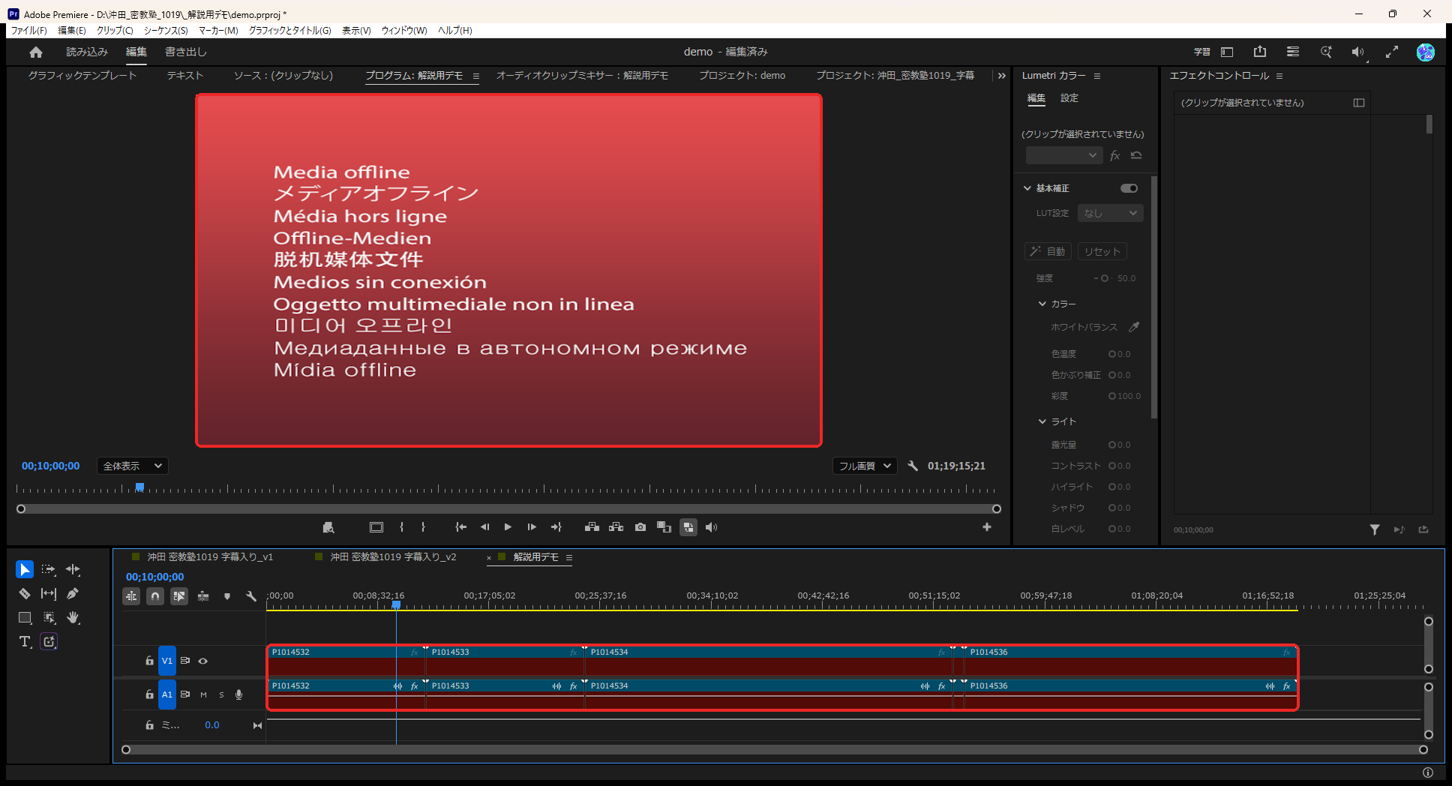
Task: Play the program monitor sequence
Action: coord(508,527)
